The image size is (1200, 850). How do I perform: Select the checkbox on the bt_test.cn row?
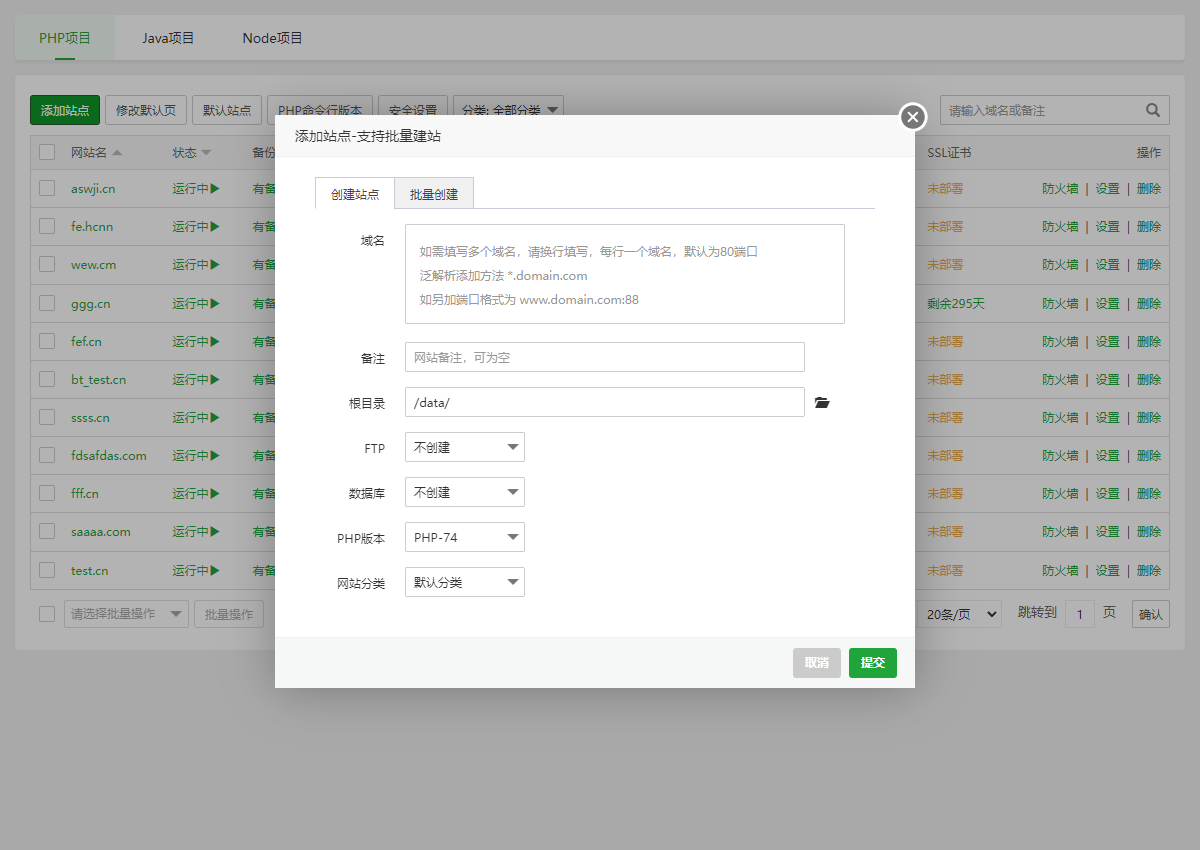click(x=46, y=379)
